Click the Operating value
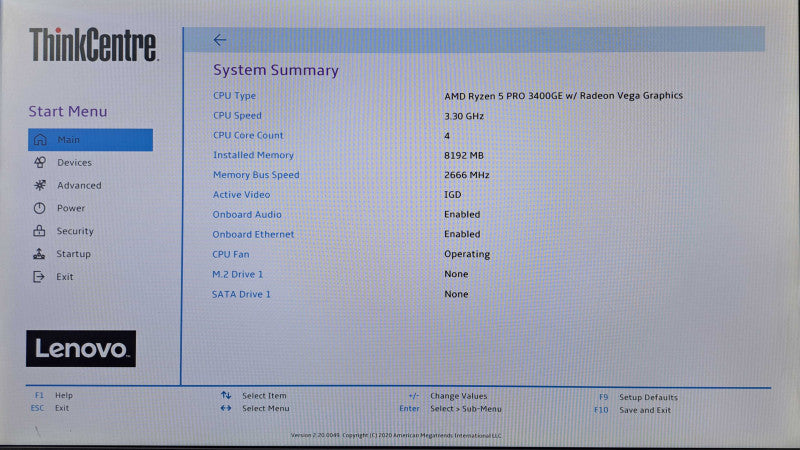The width and height of the screenshot is (800, 450). pos(467,254)
